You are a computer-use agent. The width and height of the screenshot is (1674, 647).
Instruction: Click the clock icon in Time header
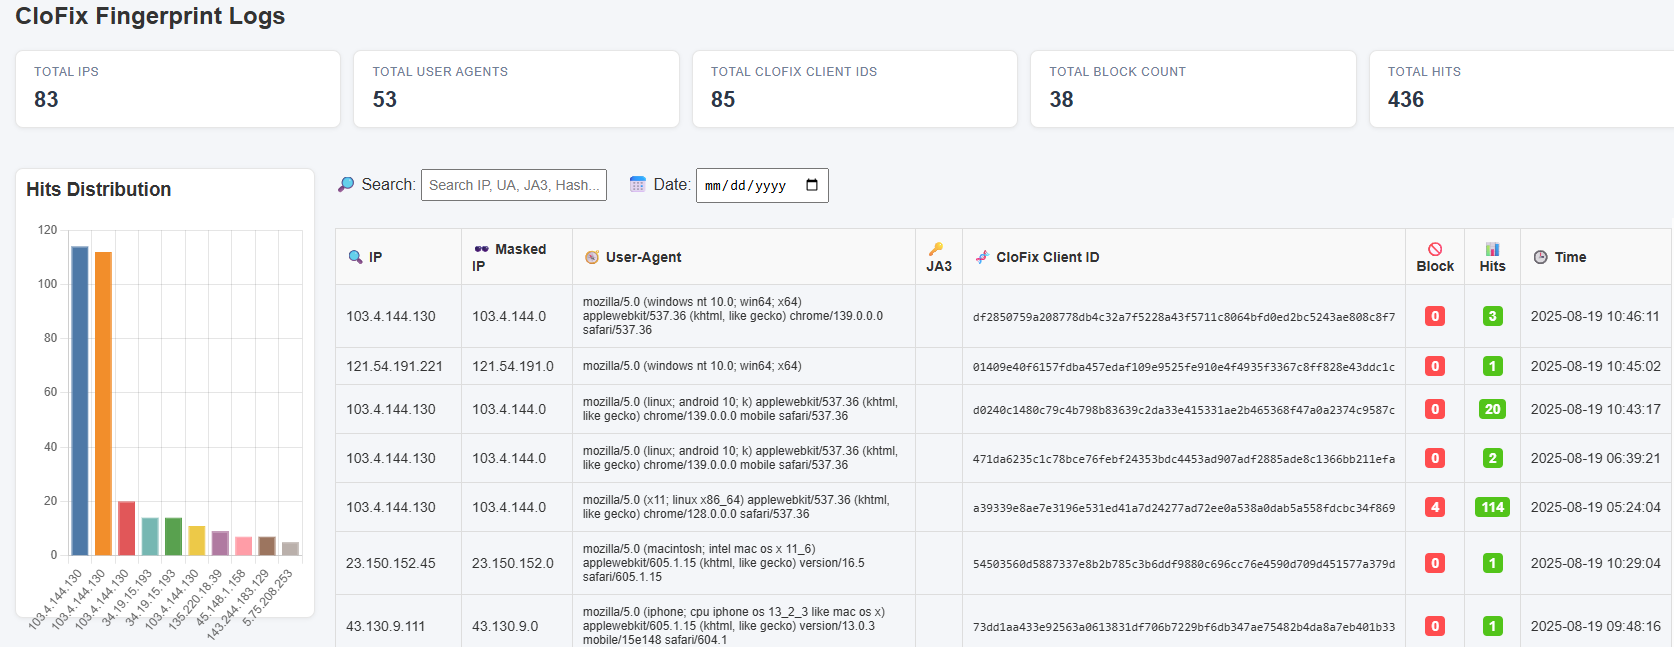(x=1540, y=257)
